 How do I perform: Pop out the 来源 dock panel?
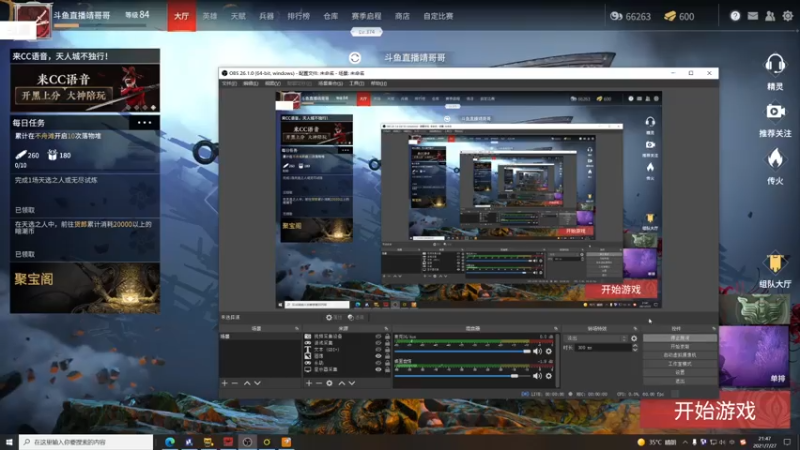(x=386, y=329)
